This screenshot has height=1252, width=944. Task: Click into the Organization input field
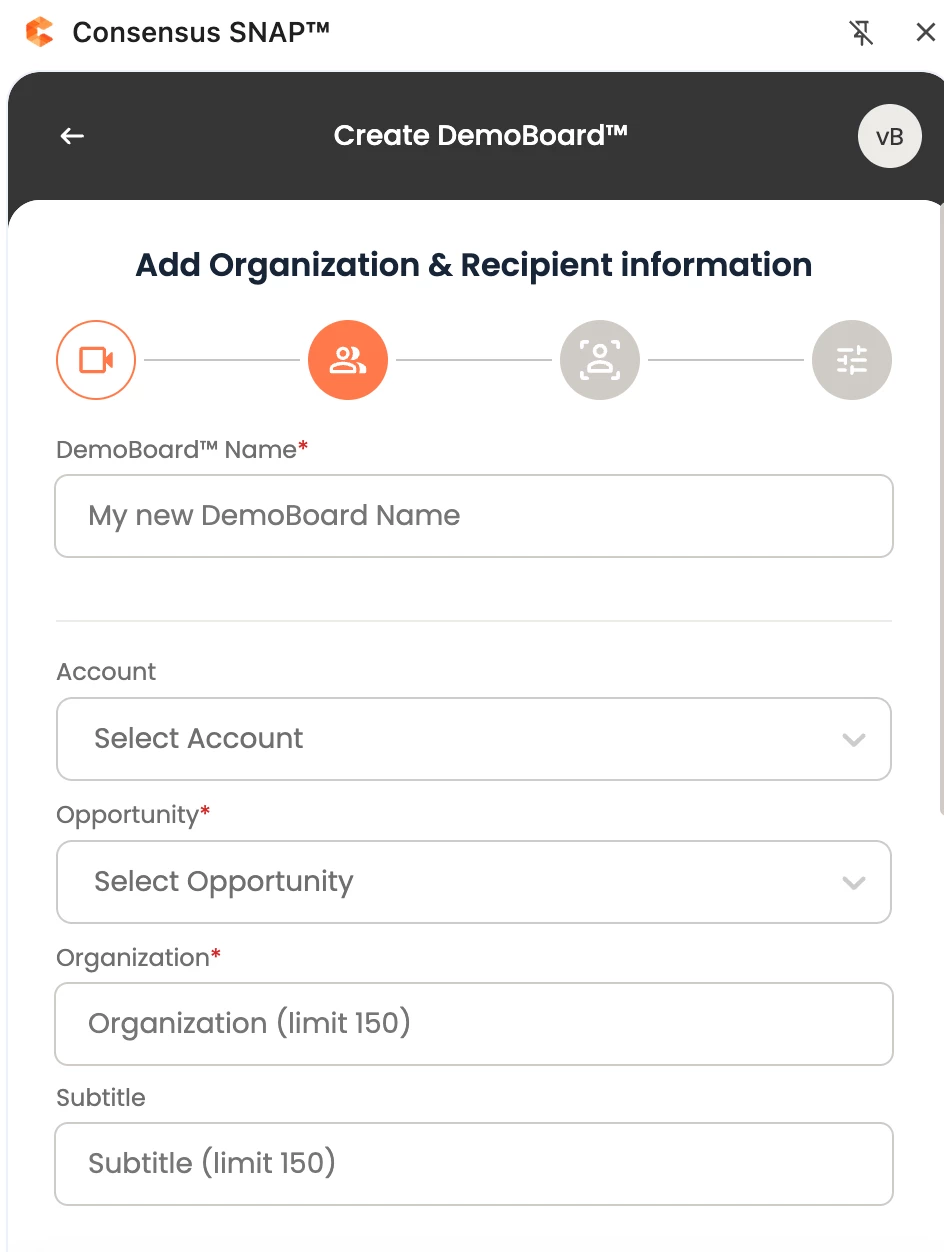(474, 1024)
